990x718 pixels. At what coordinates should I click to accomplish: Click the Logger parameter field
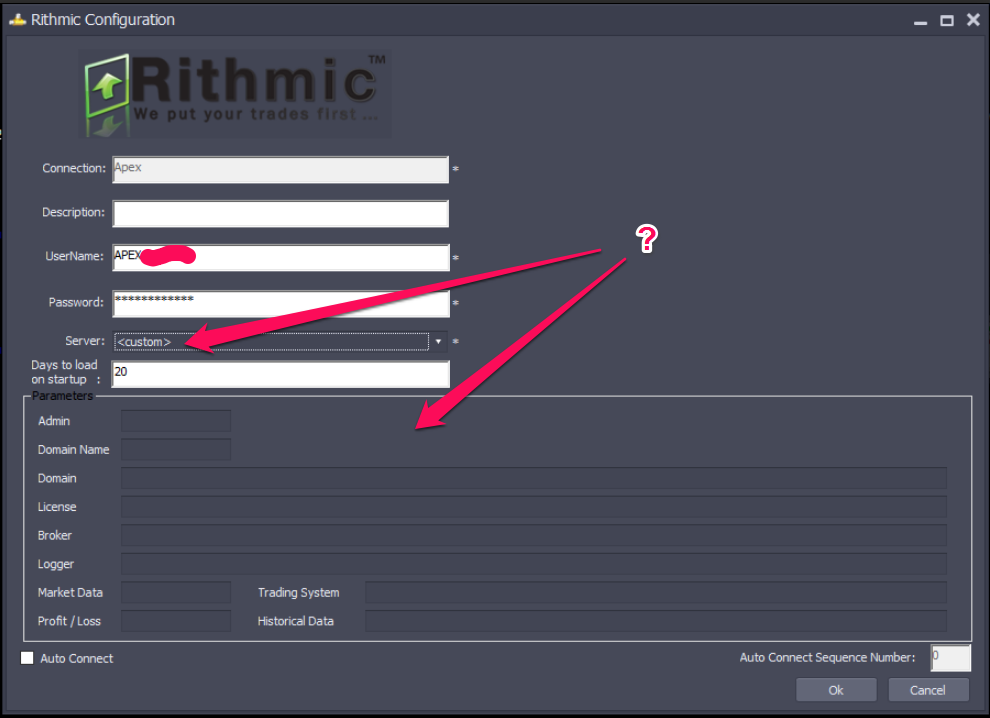tap(534, 564)
